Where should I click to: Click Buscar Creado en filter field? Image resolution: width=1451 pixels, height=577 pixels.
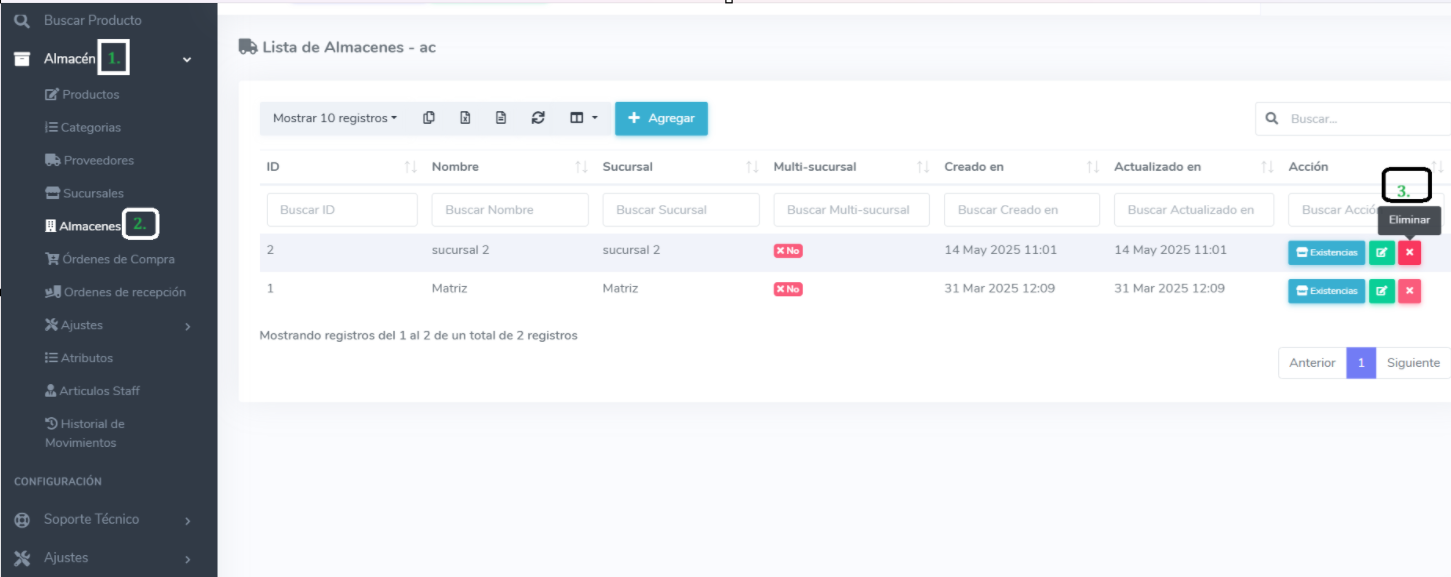pyautogui.click(x=1022, y=210)
